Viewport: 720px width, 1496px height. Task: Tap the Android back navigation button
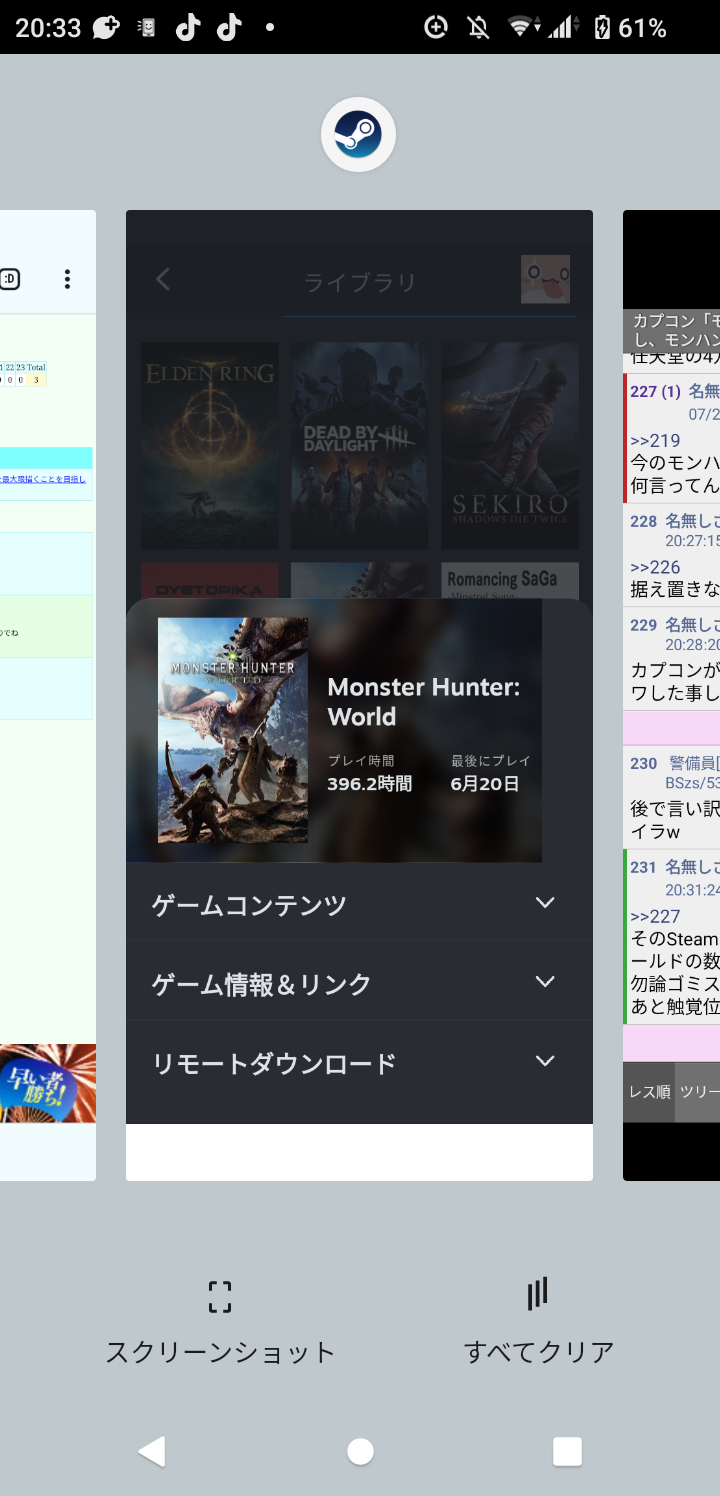click(x=152, y=1451)
